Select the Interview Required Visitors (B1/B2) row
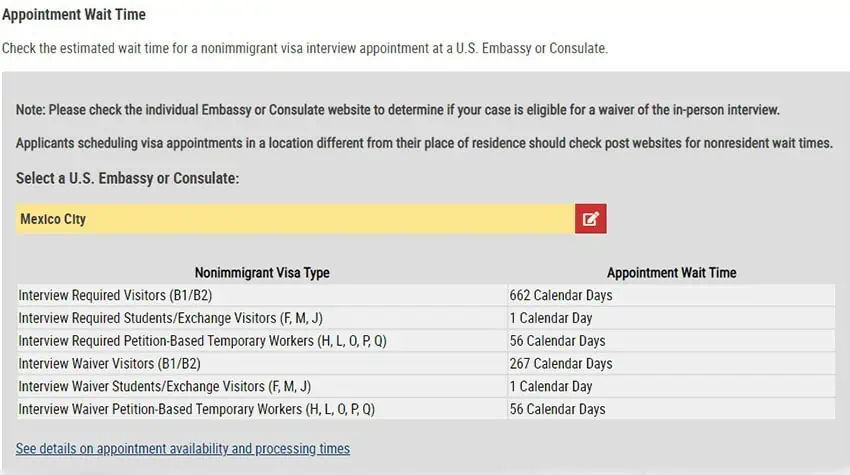The height and width of the screenshot is (475, 850). coord(426,296)
